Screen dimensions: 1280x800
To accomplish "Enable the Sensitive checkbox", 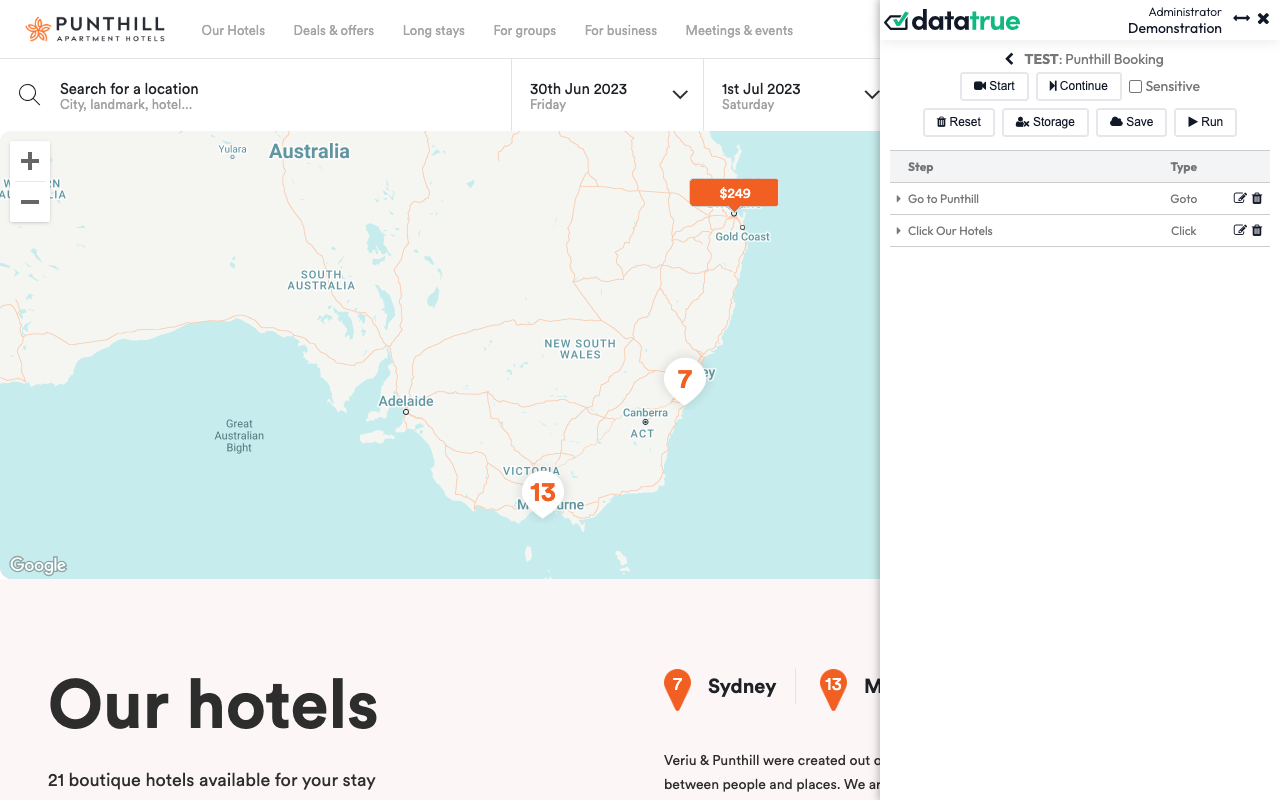I will point(1136,87).
